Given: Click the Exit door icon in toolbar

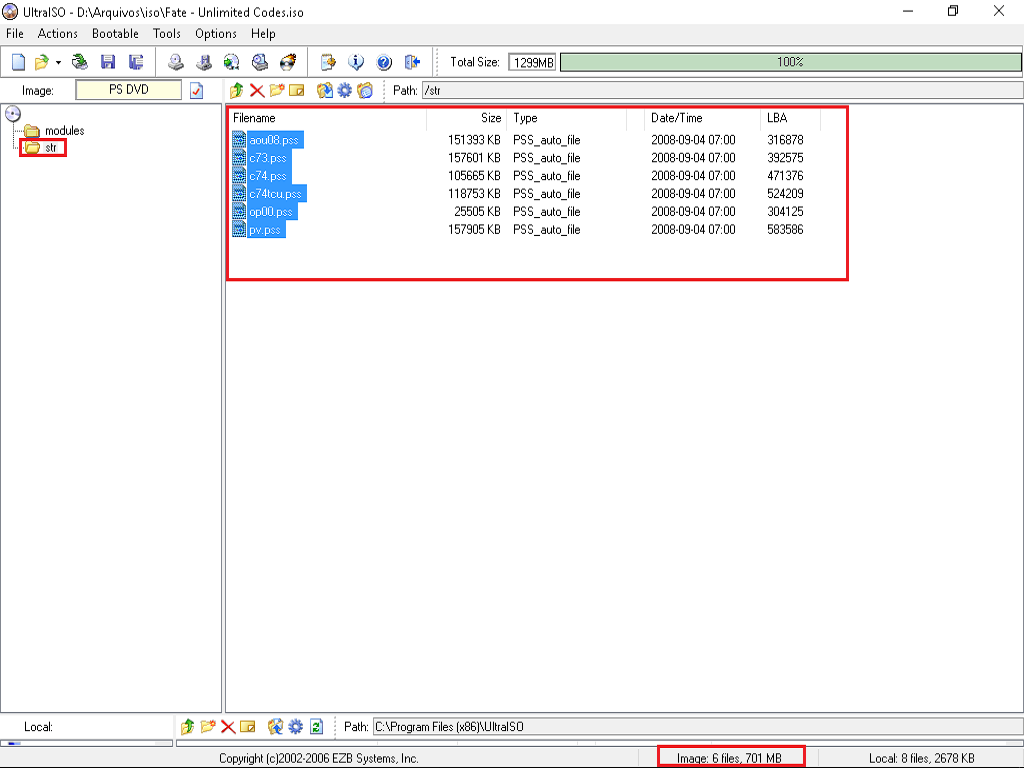Looking at the screenshot, I should click(412, 62).
